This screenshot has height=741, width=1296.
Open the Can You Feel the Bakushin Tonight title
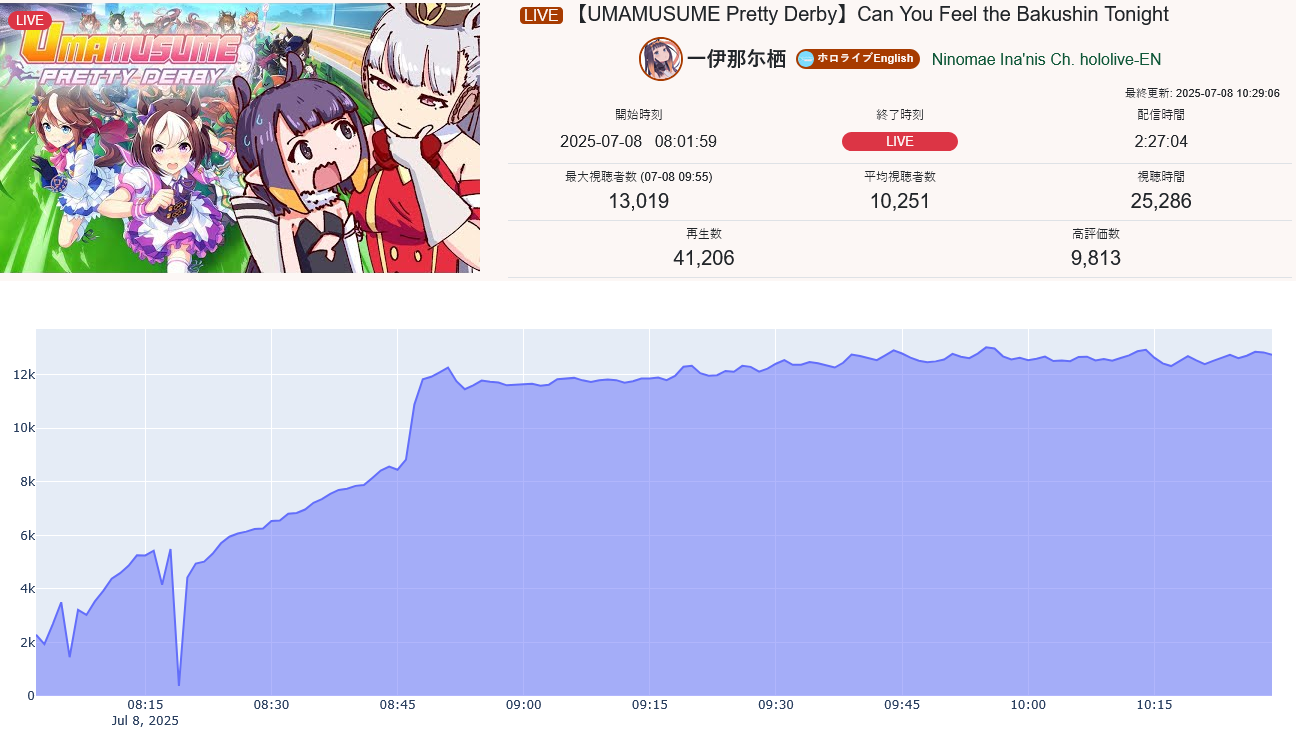pyautogui.click(x=870, y=15)
